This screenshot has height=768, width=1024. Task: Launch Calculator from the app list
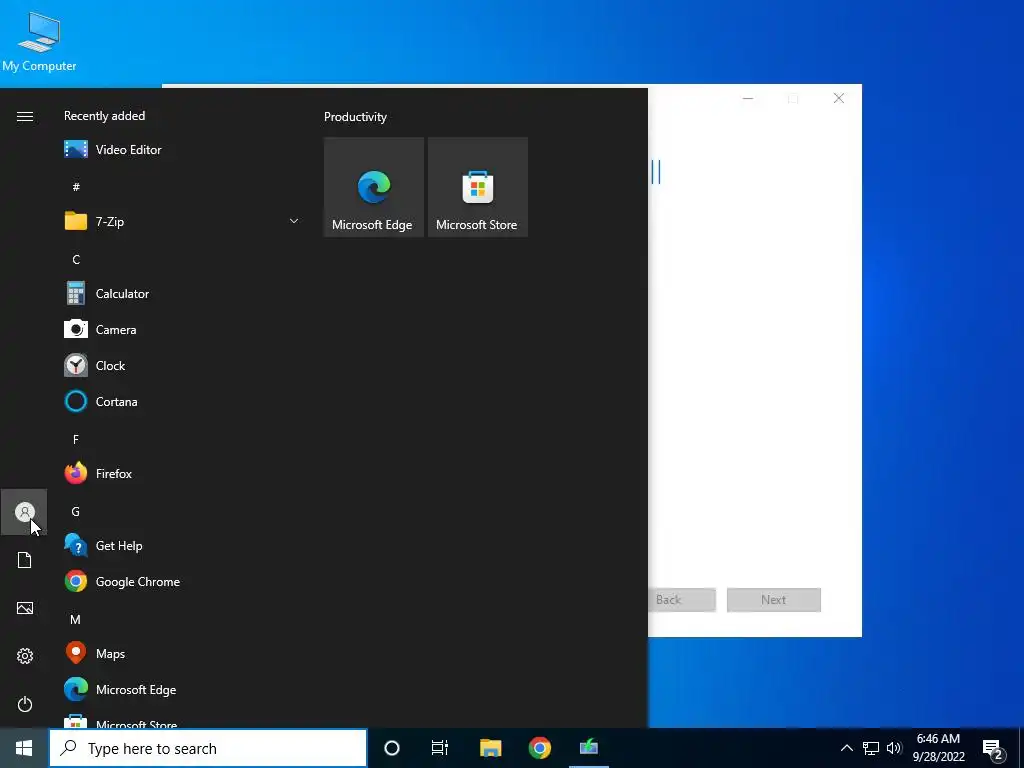(x=182, y=294)
